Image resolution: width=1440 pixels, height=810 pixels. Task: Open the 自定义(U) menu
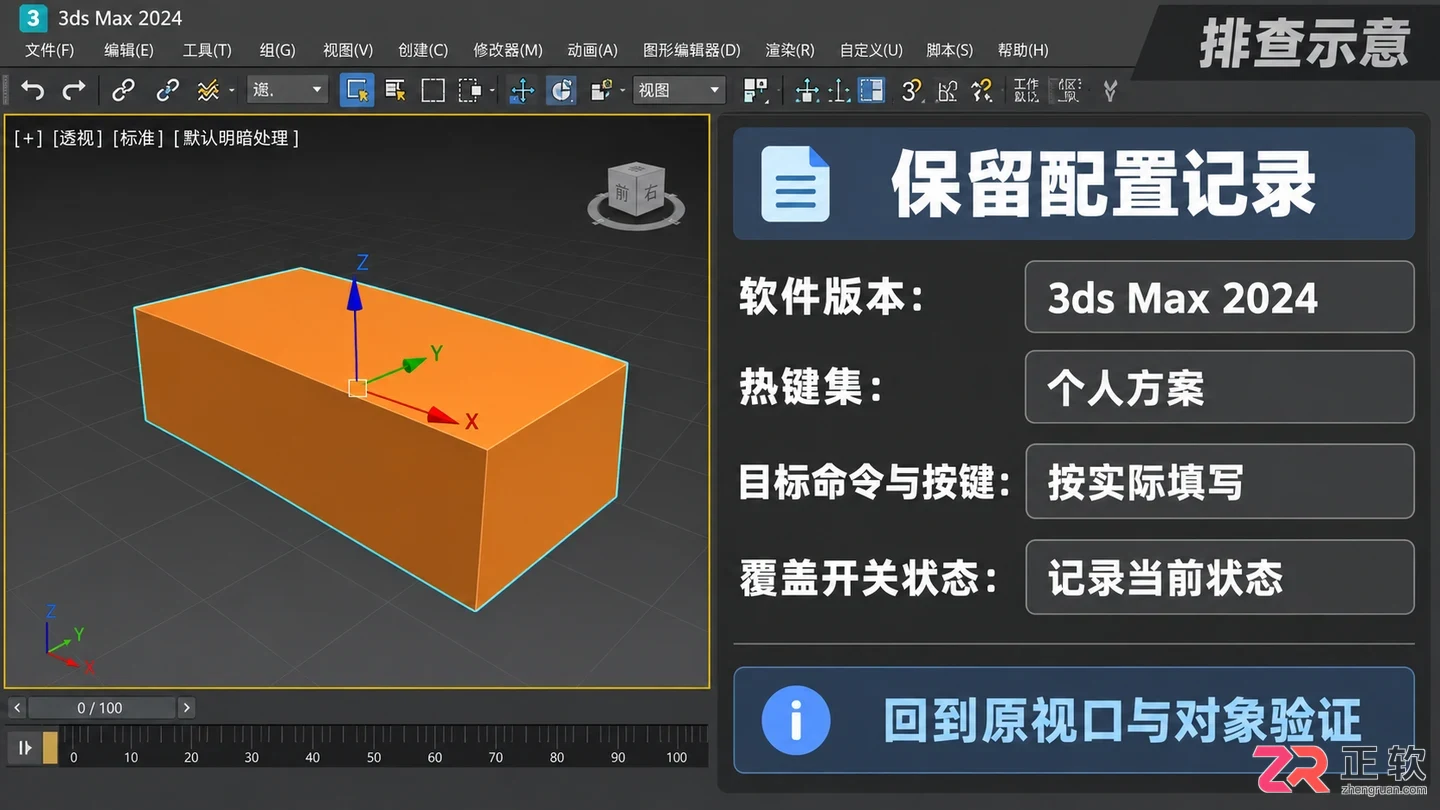tap(871, 50)
